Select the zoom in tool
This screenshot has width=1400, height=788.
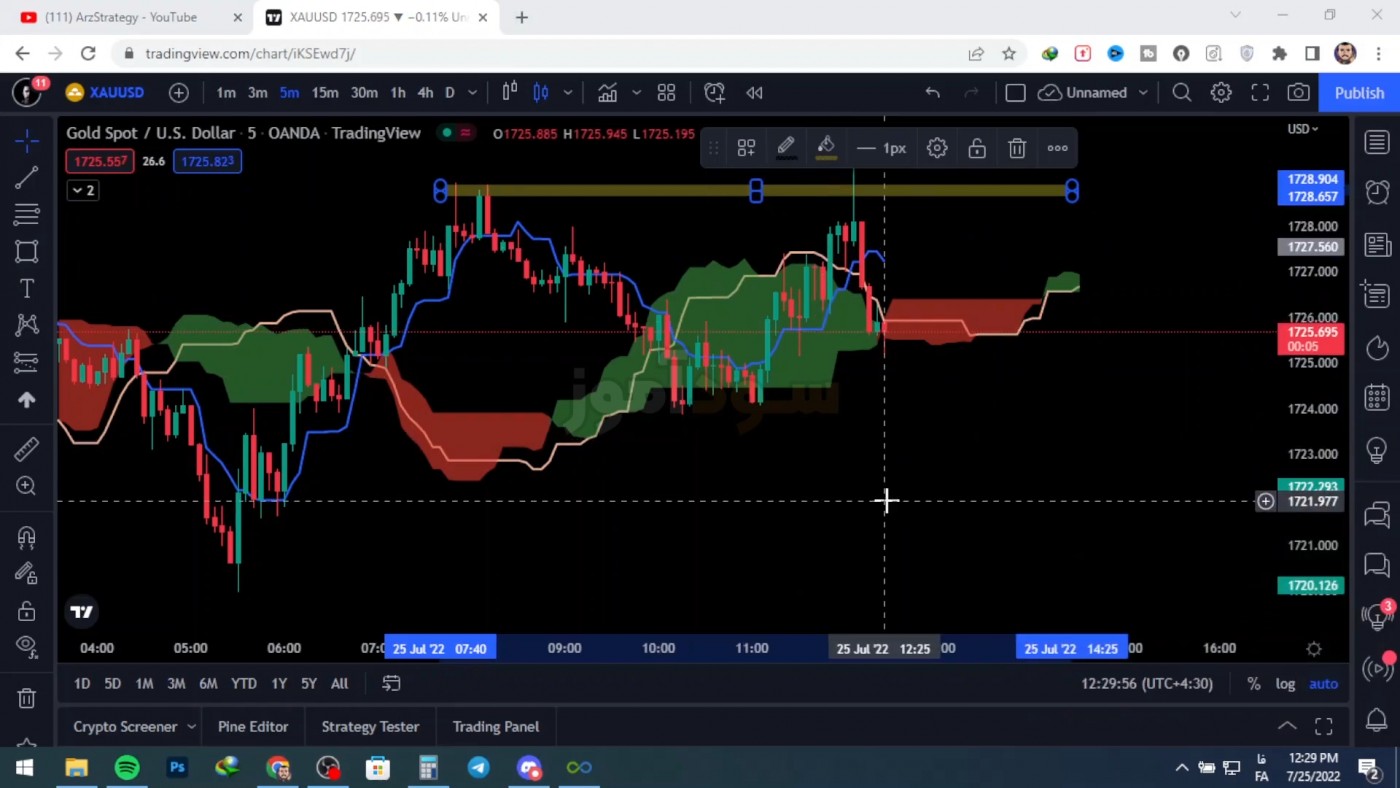click(27, 486)
